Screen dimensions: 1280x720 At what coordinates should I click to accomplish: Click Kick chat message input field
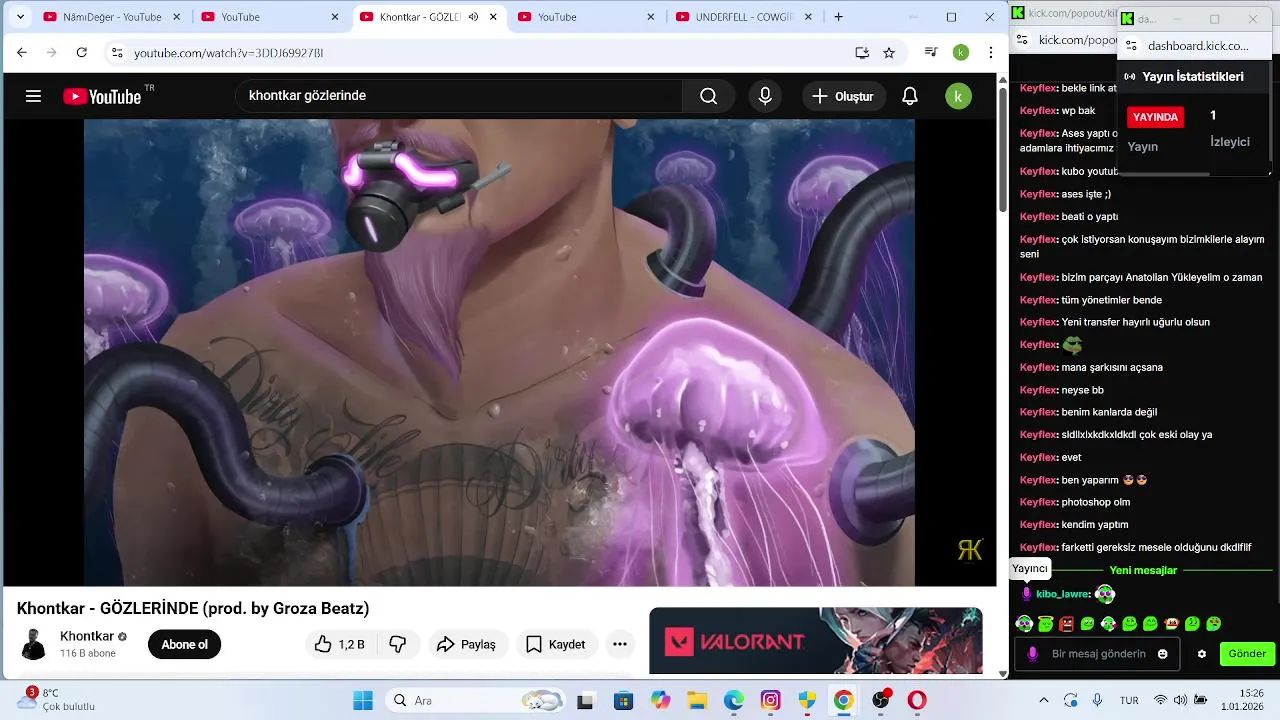tap(1097, 654)
